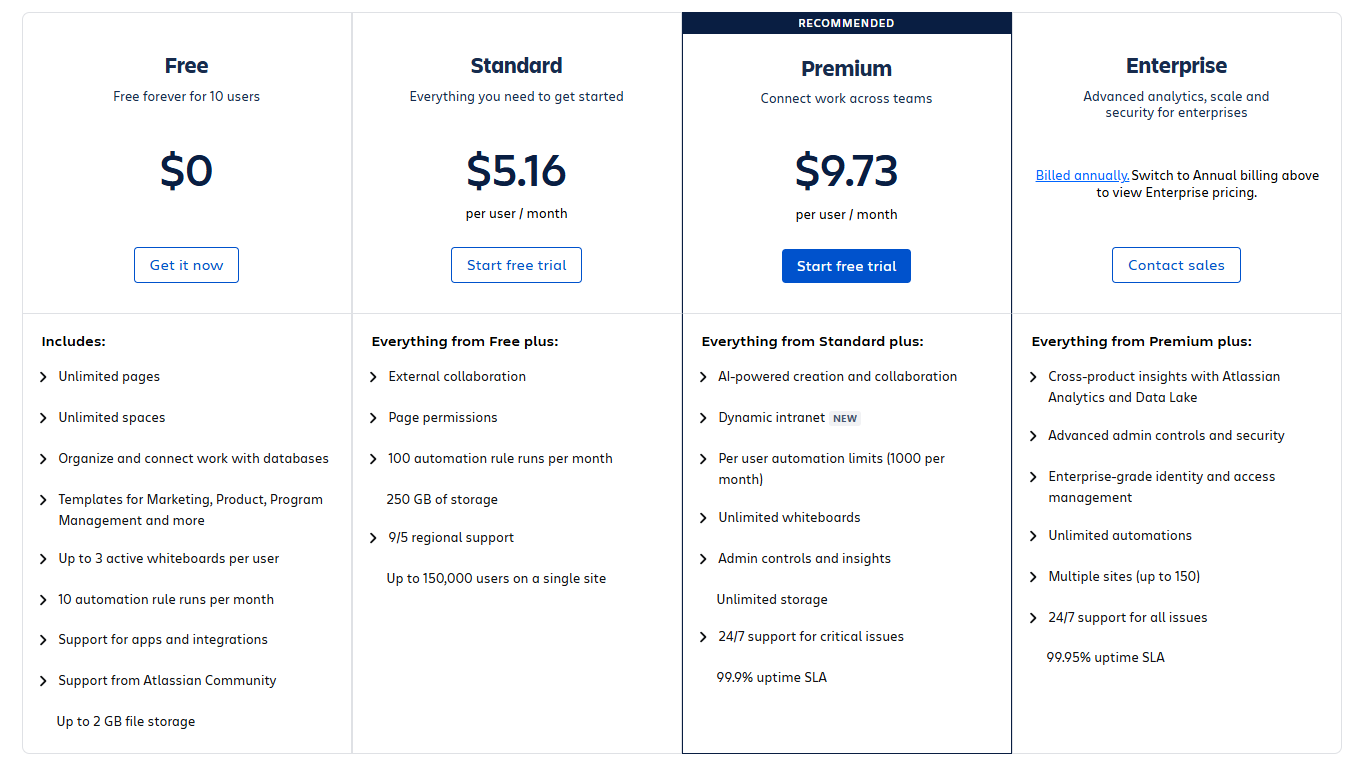Screen dimensions: 1352x762
Task: Expand the Unlimited pages feature chevron
Action: point(44,377)
